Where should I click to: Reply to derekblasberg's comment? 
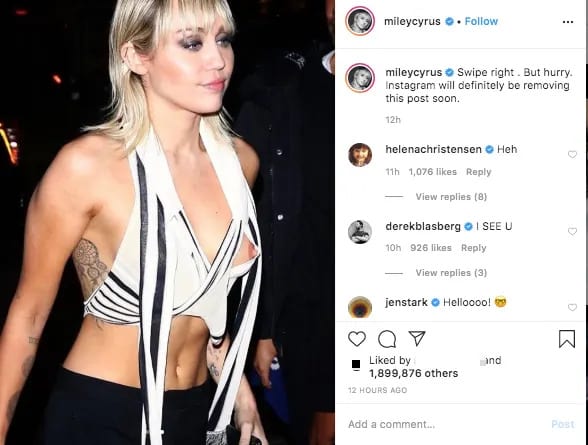click(x=474, y=248)
